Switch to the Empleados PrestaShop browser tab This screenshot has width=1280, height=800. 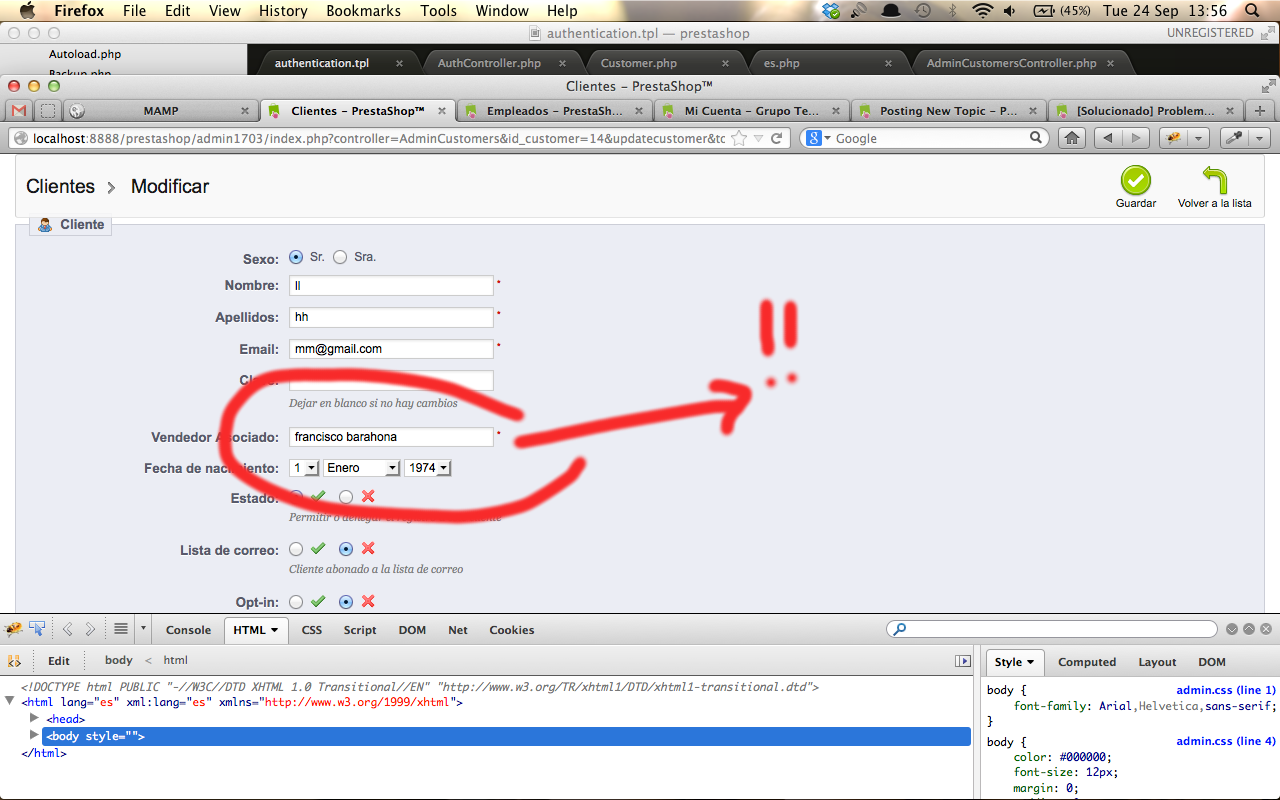click(555, 111)
